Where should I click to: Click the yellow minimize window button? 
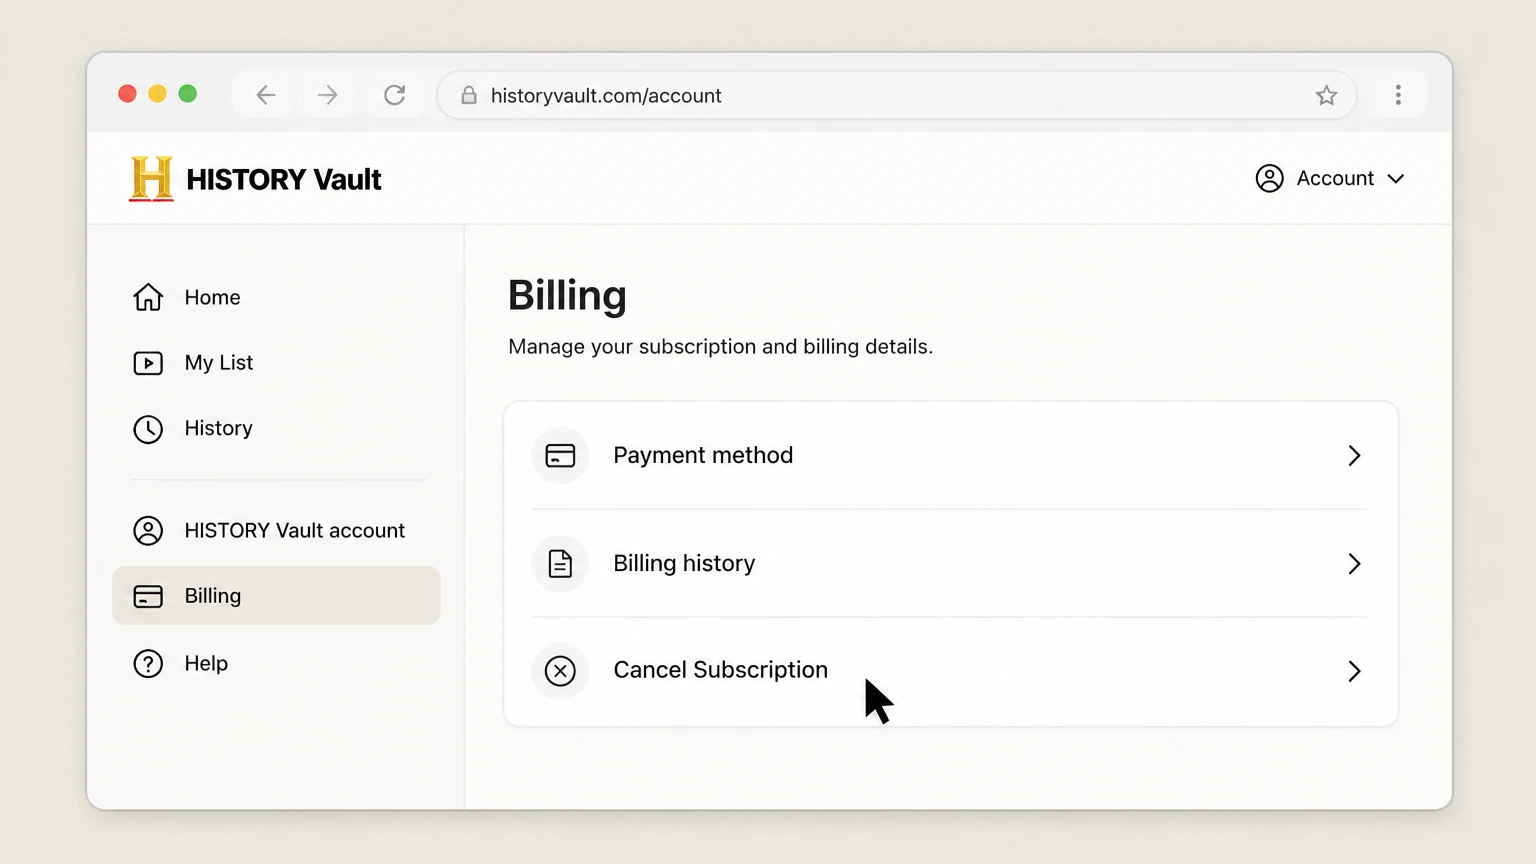[157, 94]
